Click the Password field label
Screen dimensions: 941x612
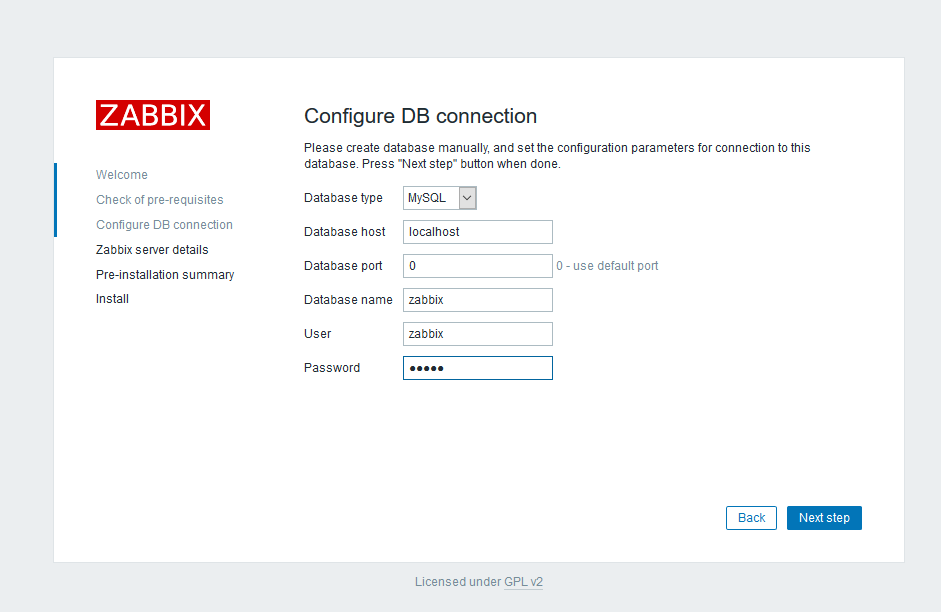point(332,368)
